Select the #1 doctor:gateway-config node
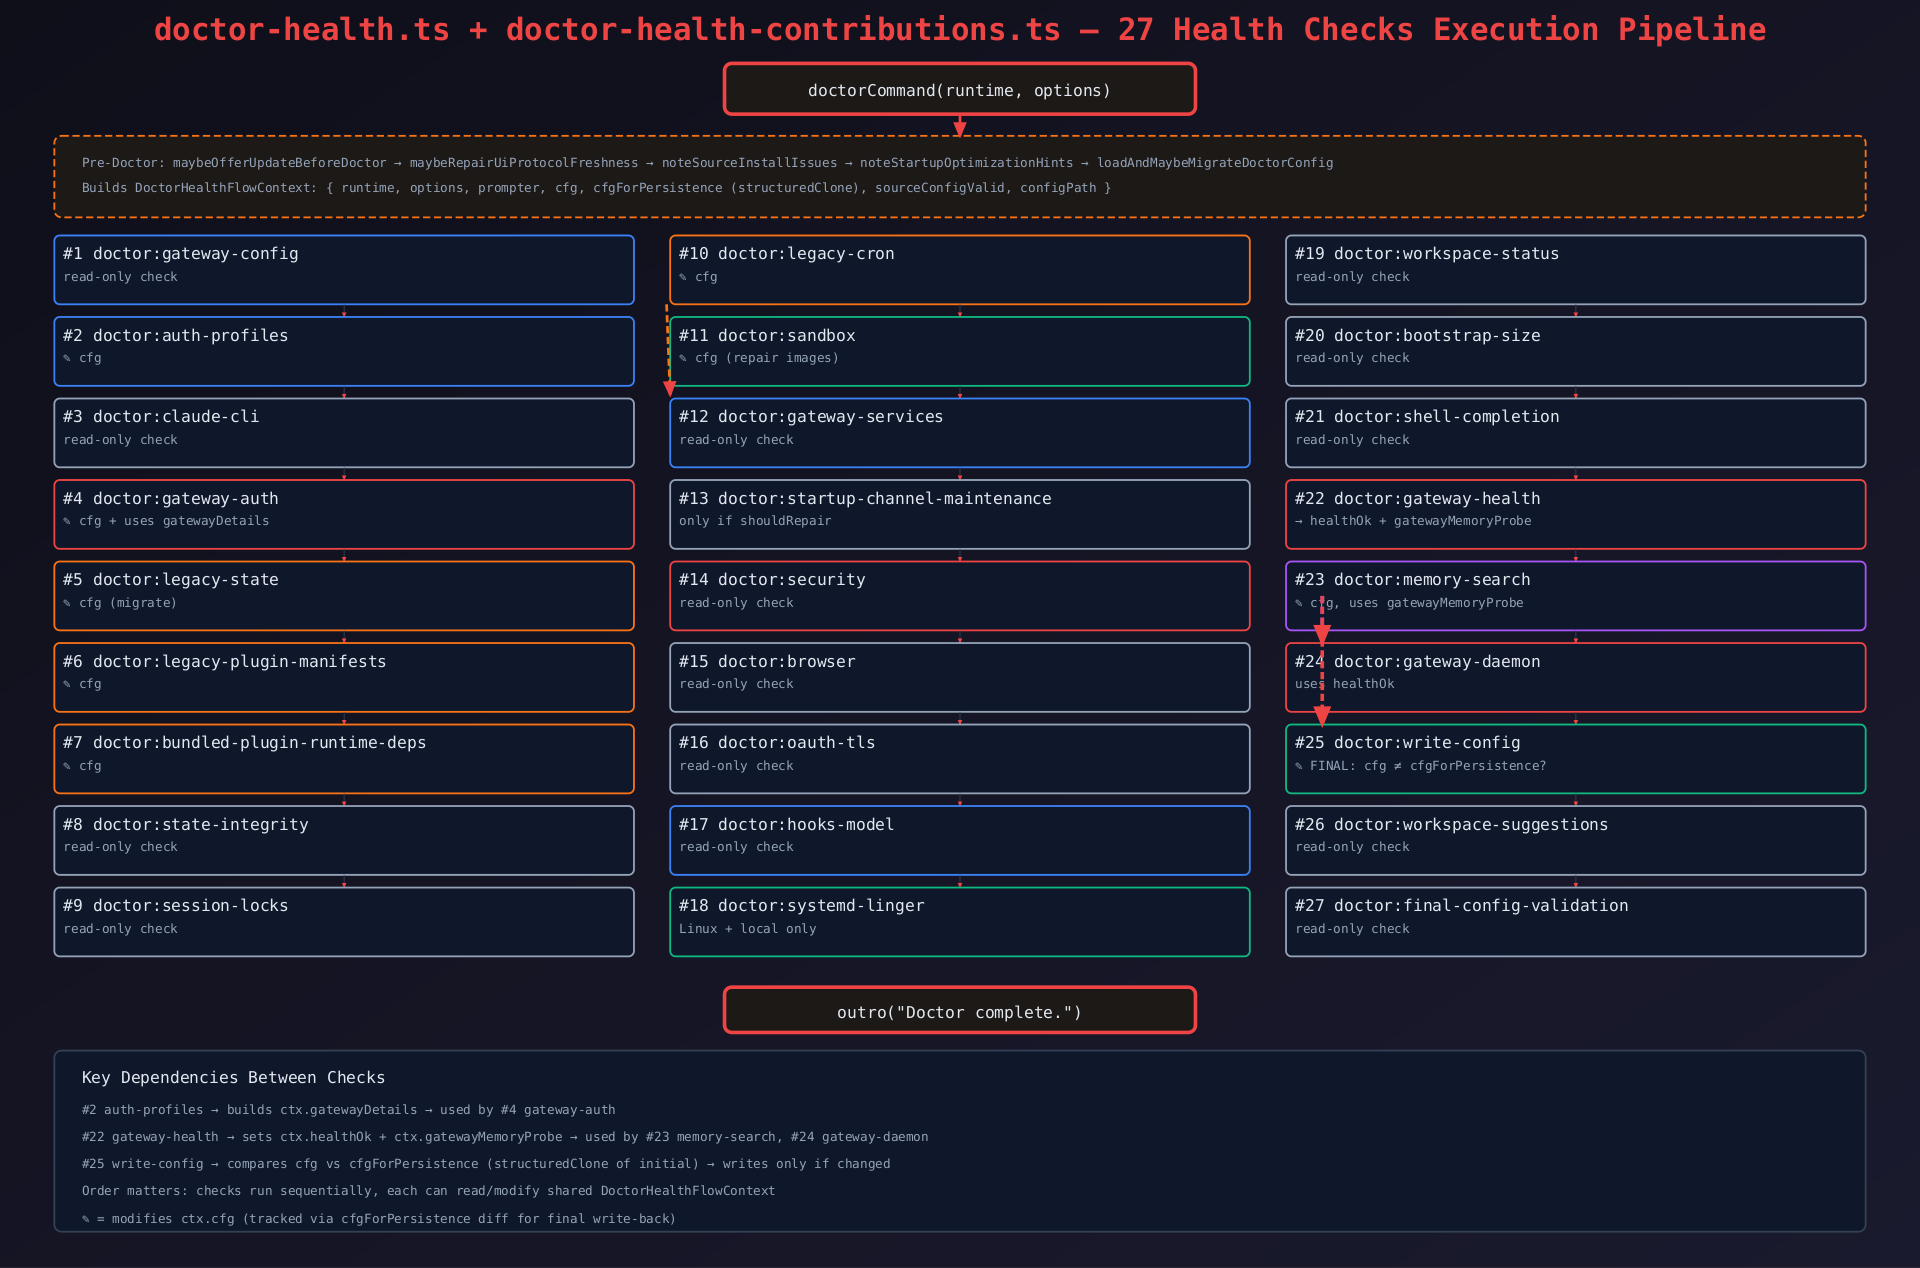Viewport: 1920px width, 1268px height. (344, 270)
